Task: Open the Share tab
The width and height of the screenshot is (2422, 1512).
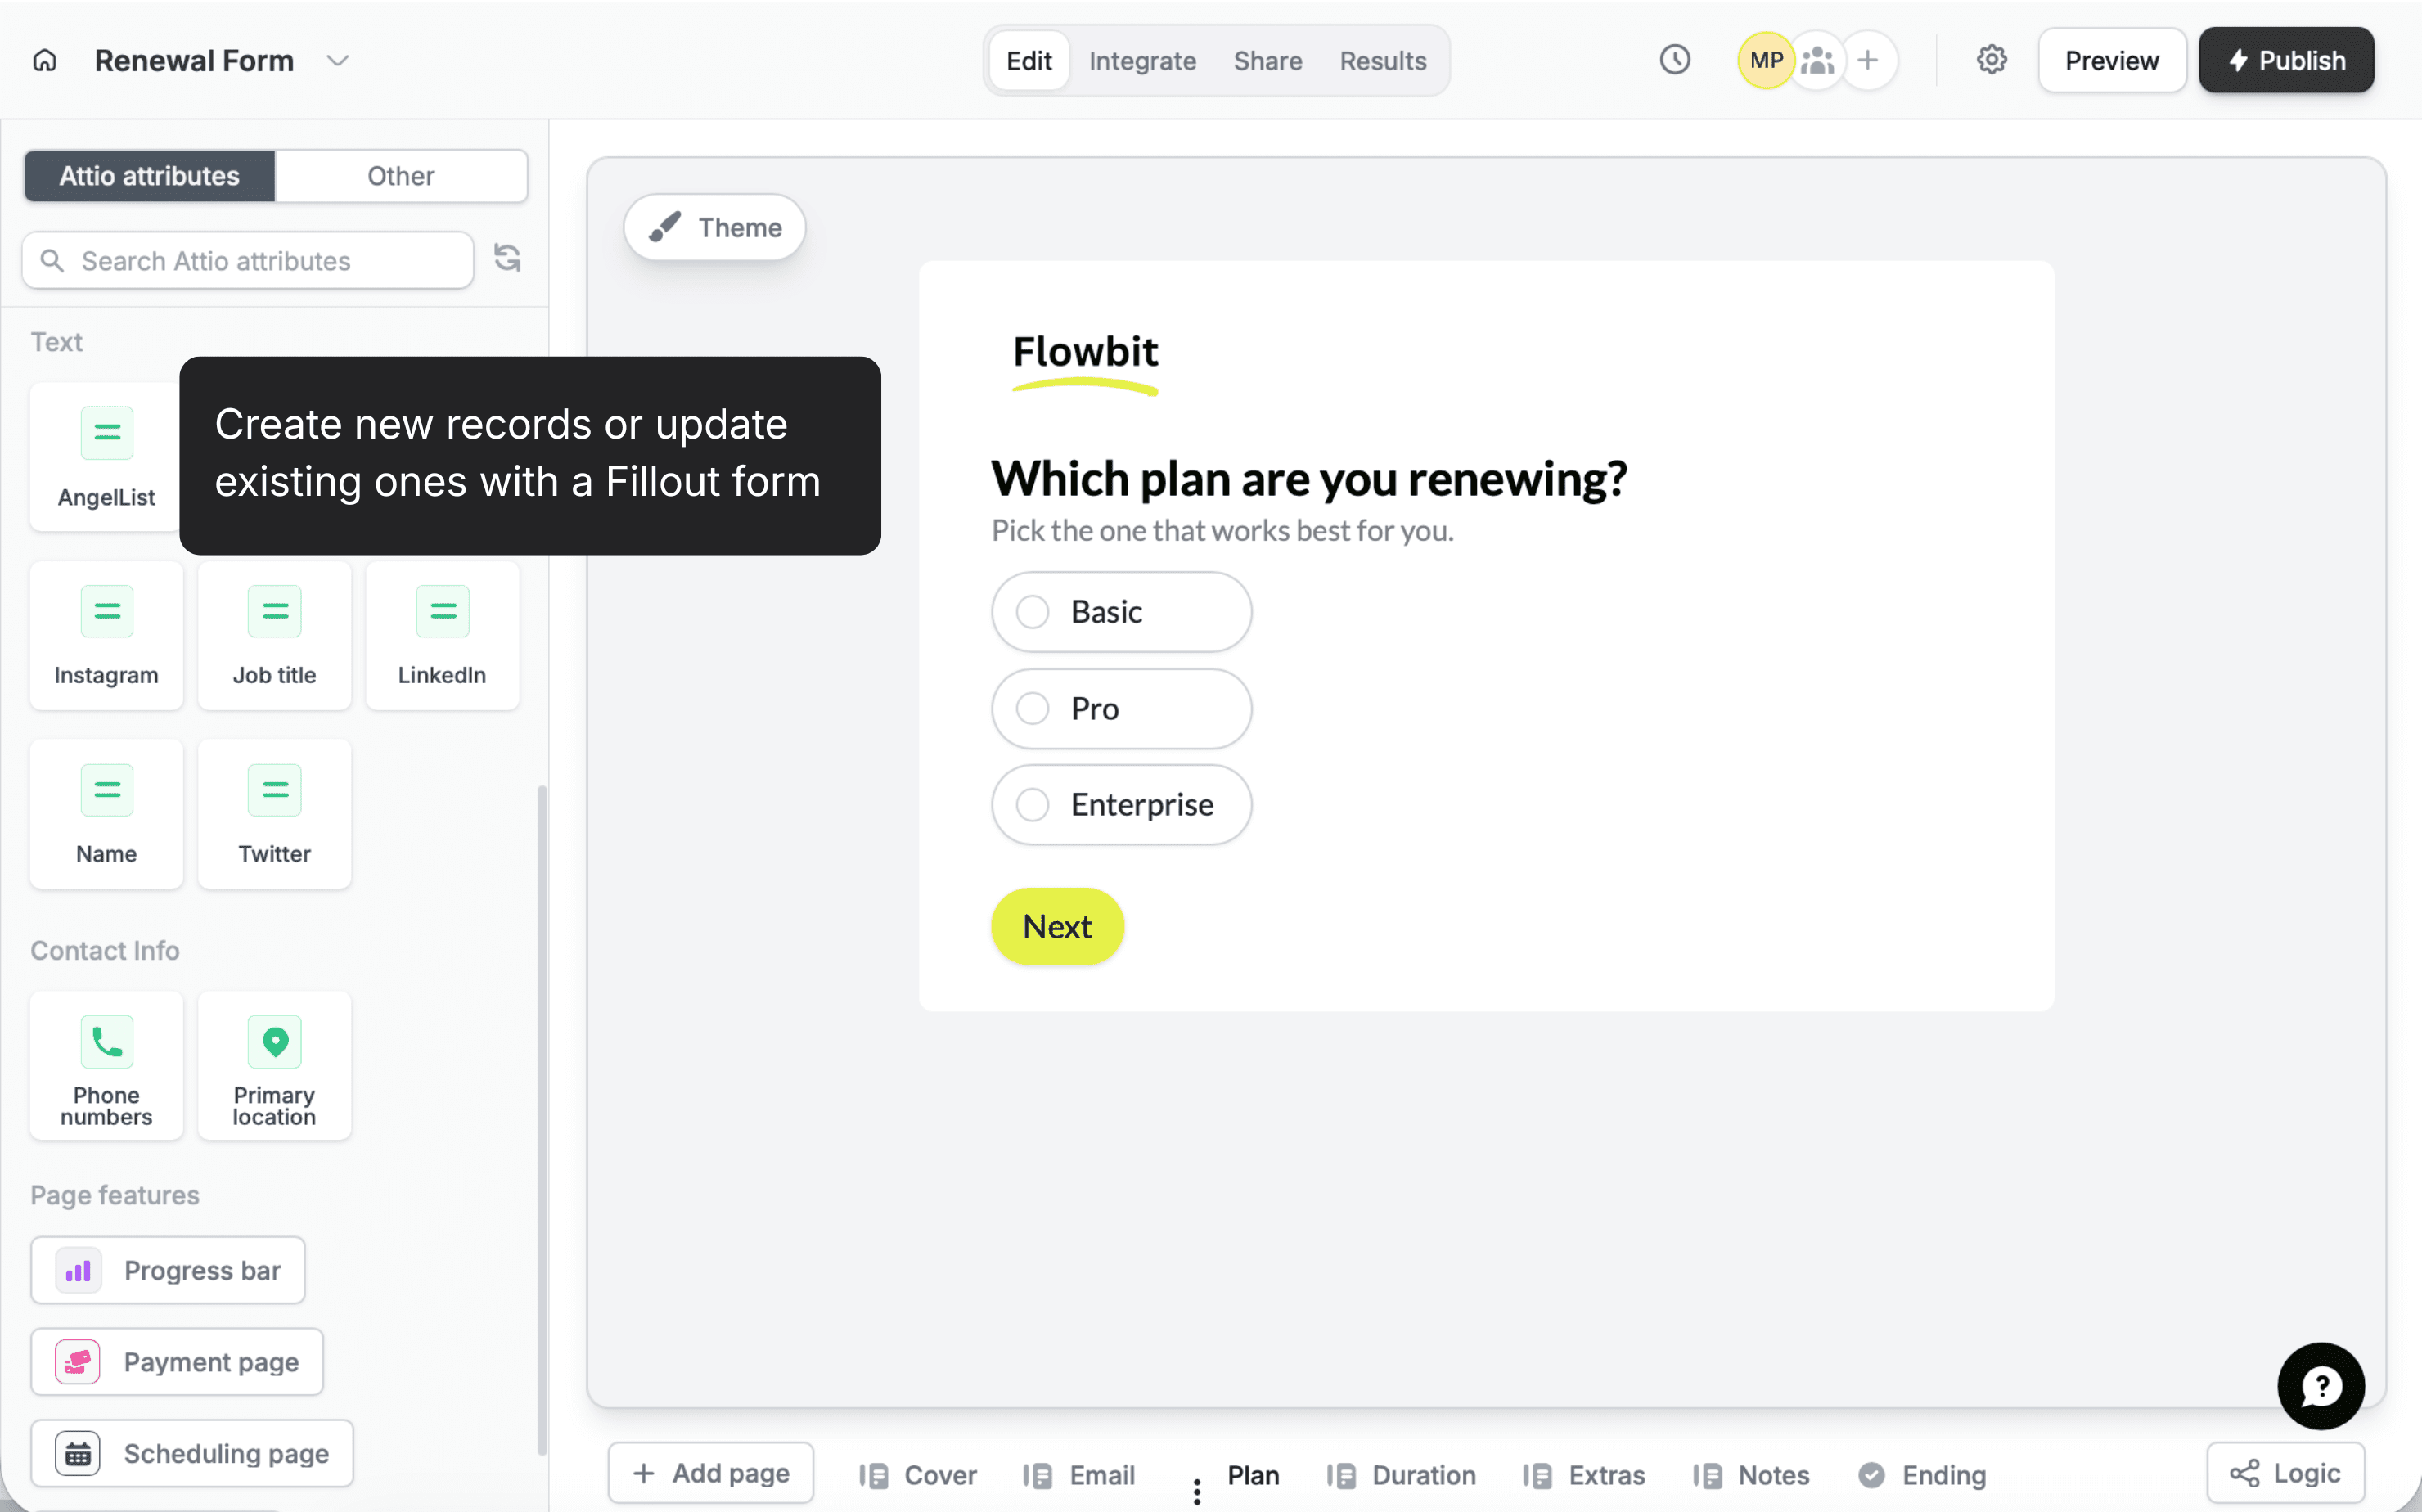Action: [x=1267, y=61]
